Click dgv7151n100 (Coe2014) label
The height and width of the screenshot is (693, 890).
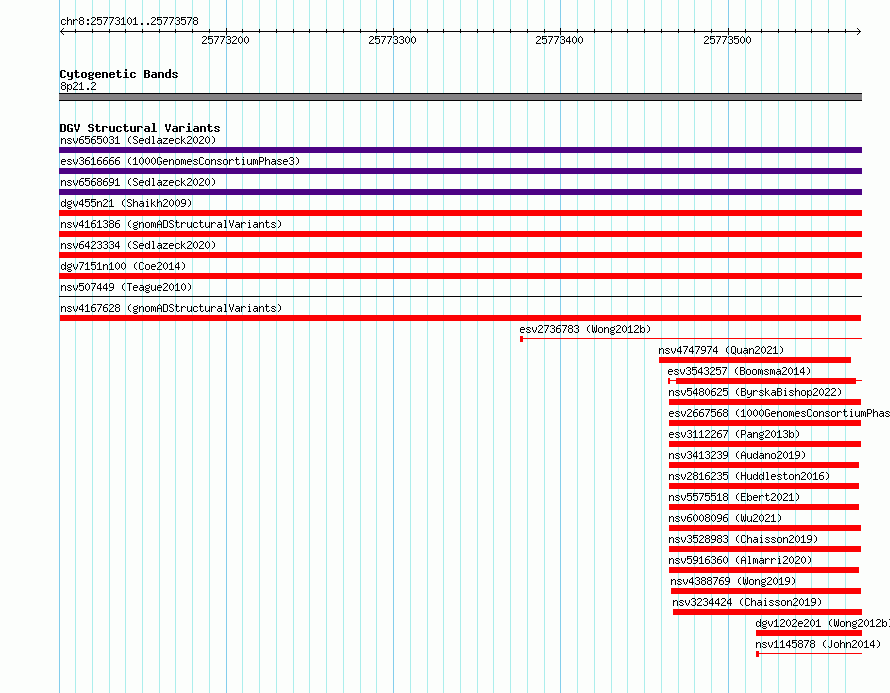tap(123, 266)
